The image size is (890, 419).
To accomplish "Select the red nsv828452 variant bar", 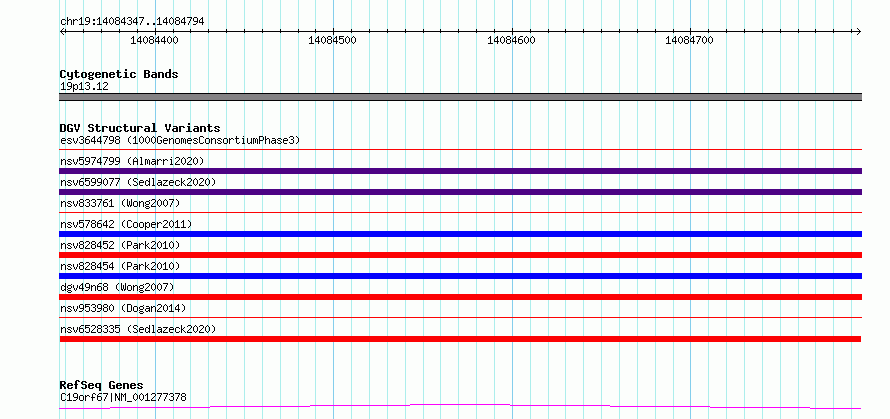I will click(460, 255).
